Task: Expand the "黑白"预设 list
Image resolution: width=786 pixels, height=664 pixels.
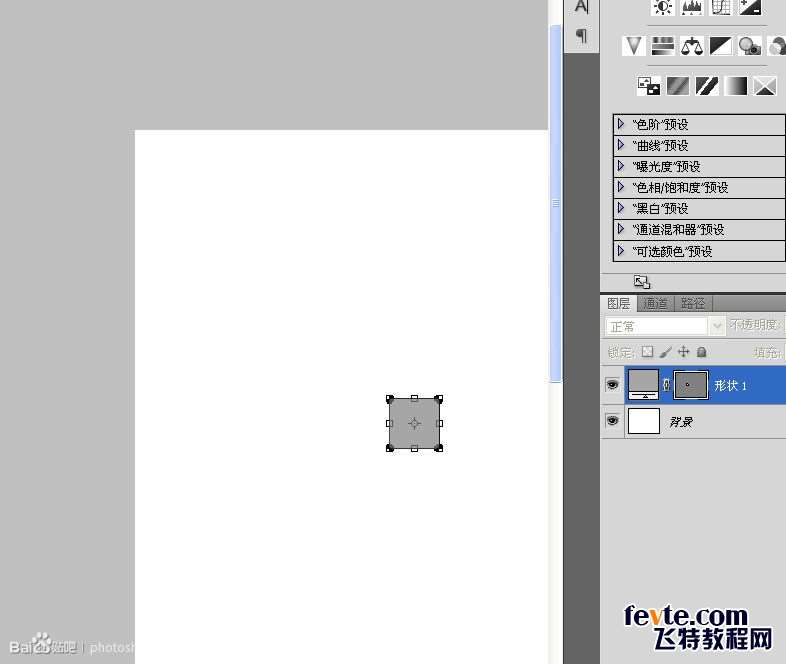Action: (621, 208)
